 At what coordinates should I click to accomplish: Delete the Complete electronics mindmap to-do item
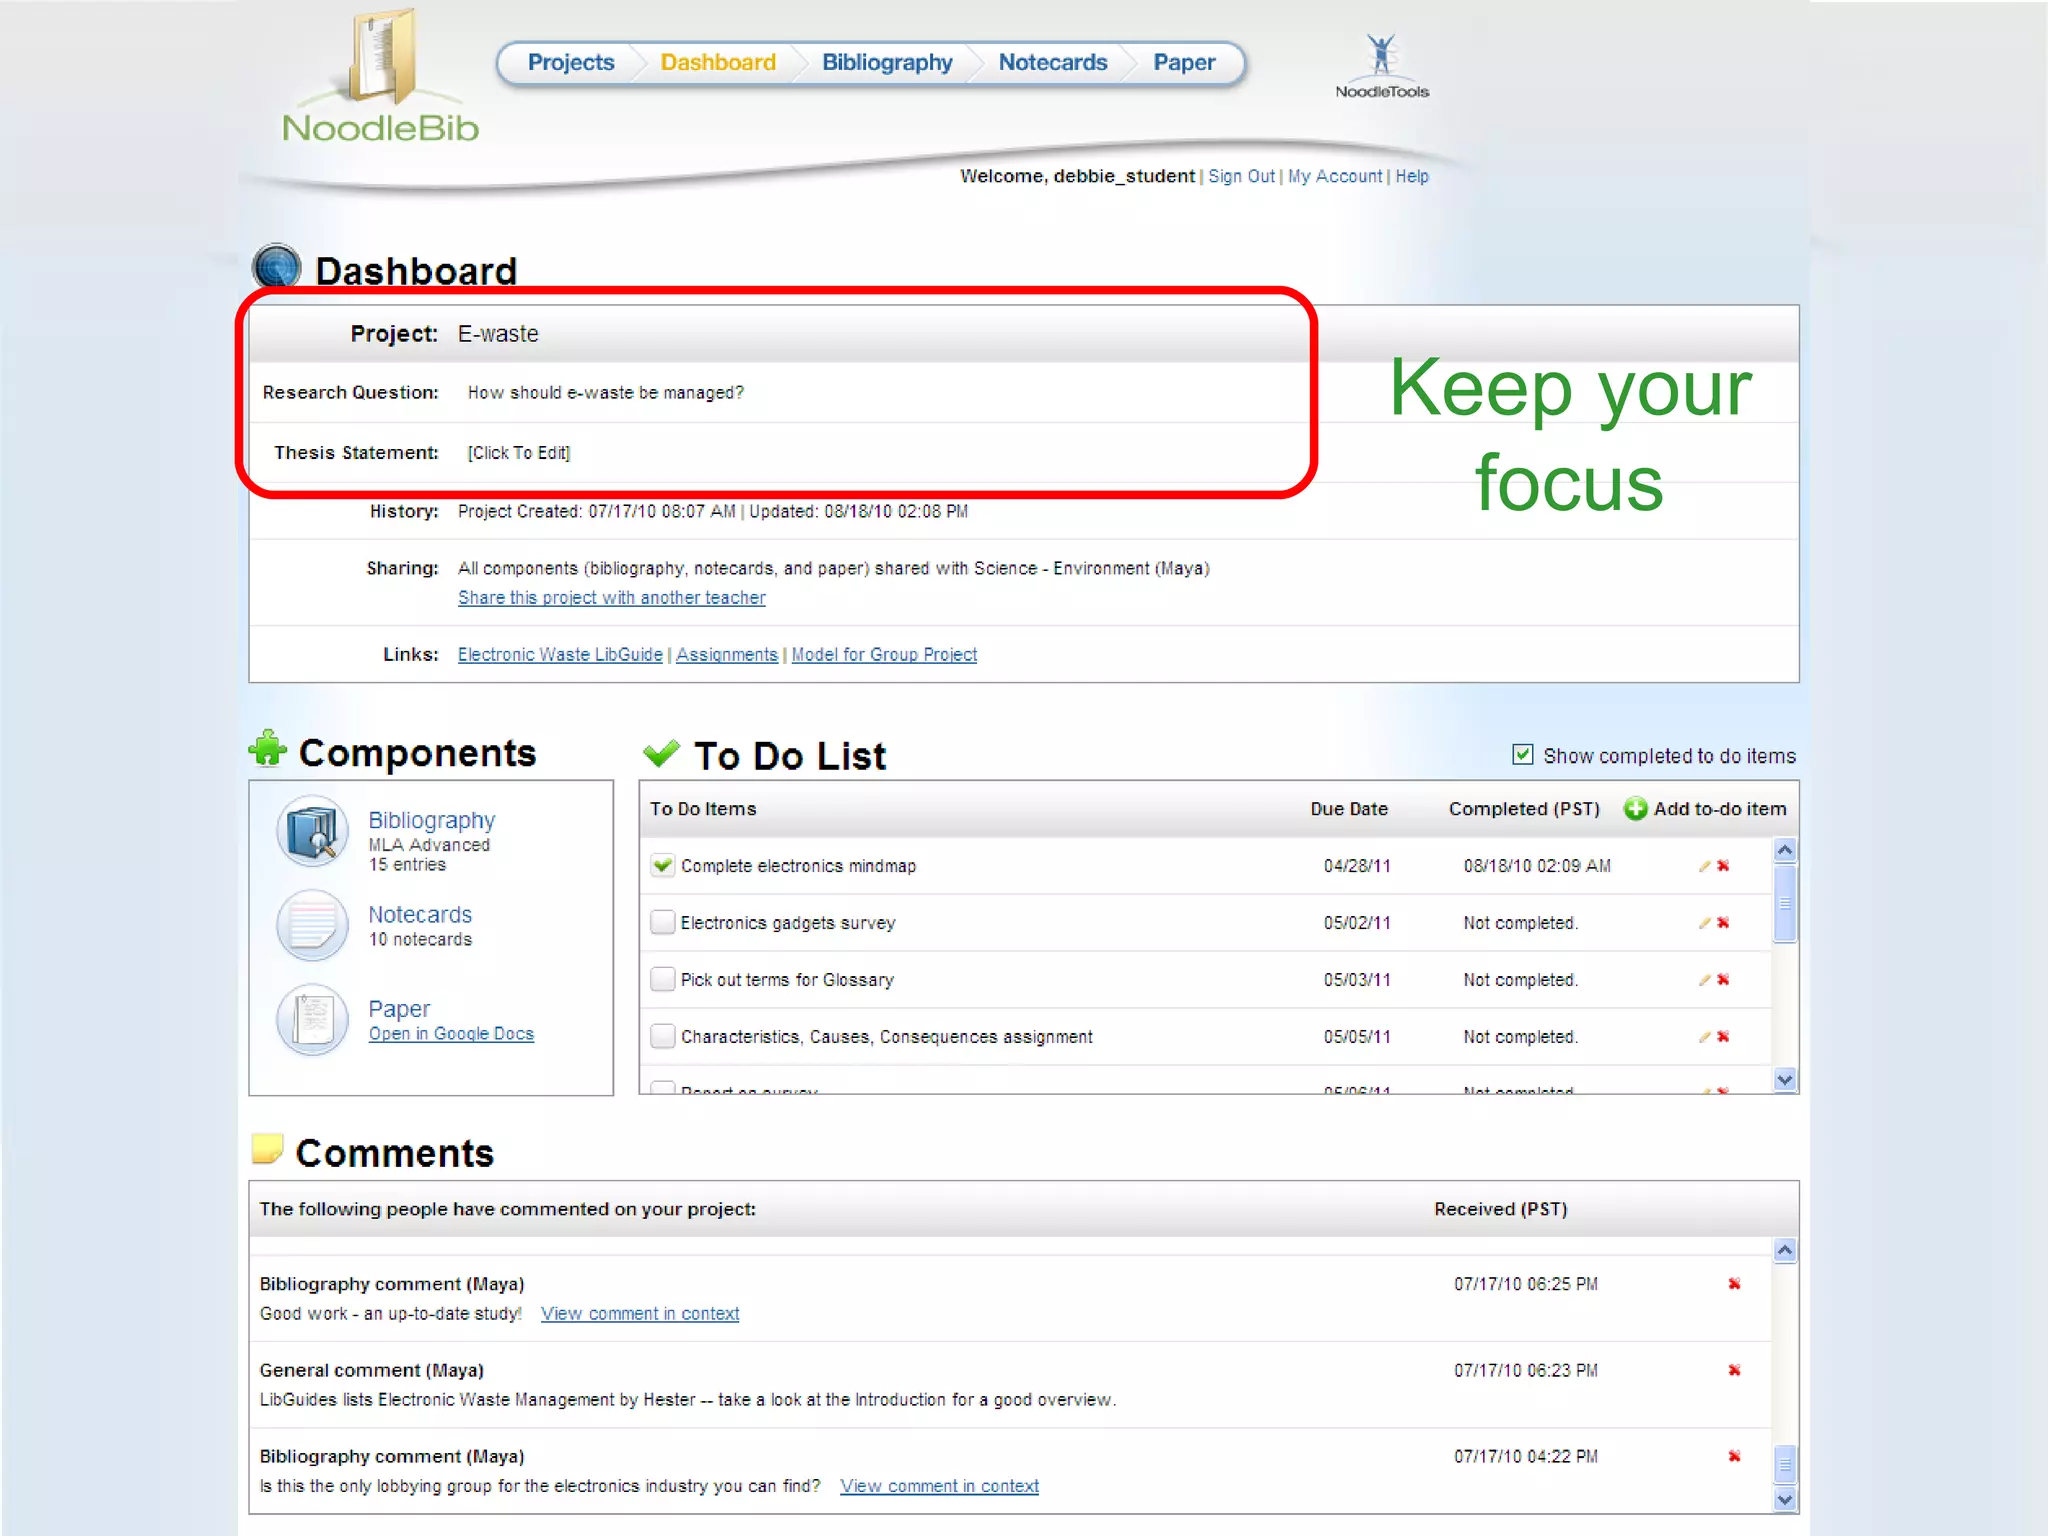(1723, 866)
